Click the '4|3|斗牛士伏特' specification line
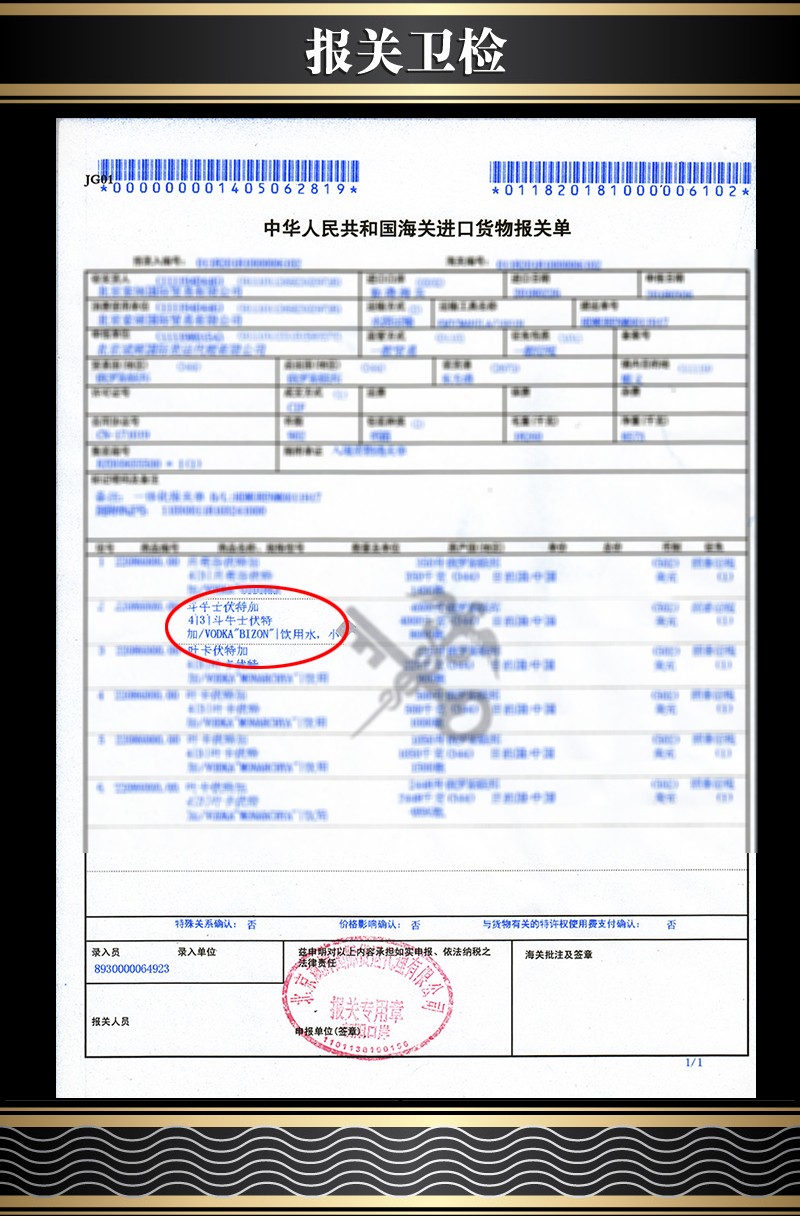 230,620
